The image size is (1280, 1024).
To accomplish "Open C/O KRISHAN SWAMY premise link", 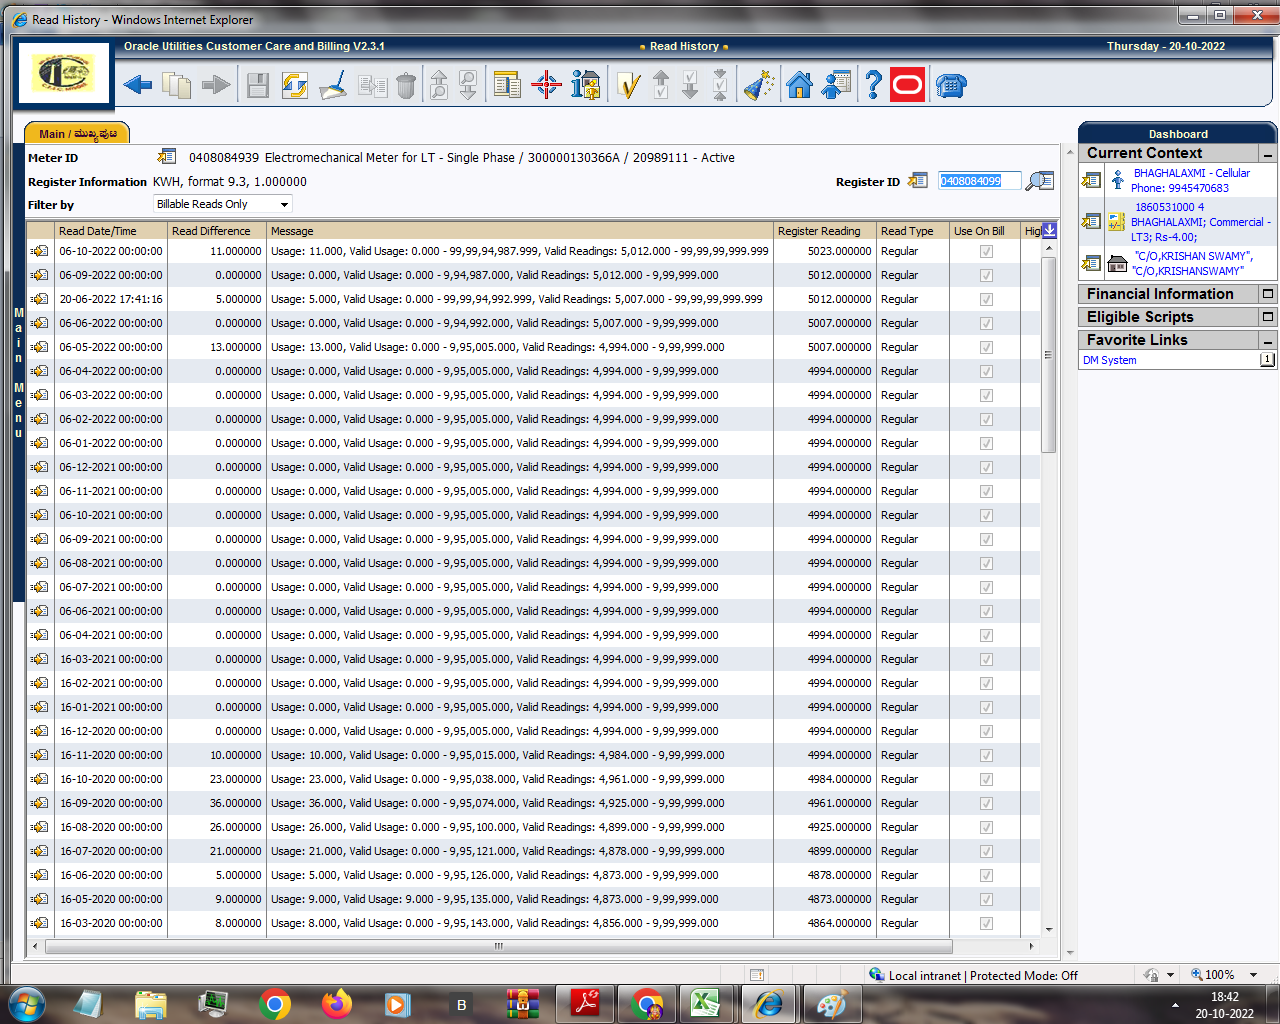I will [x=1192, y=263].
